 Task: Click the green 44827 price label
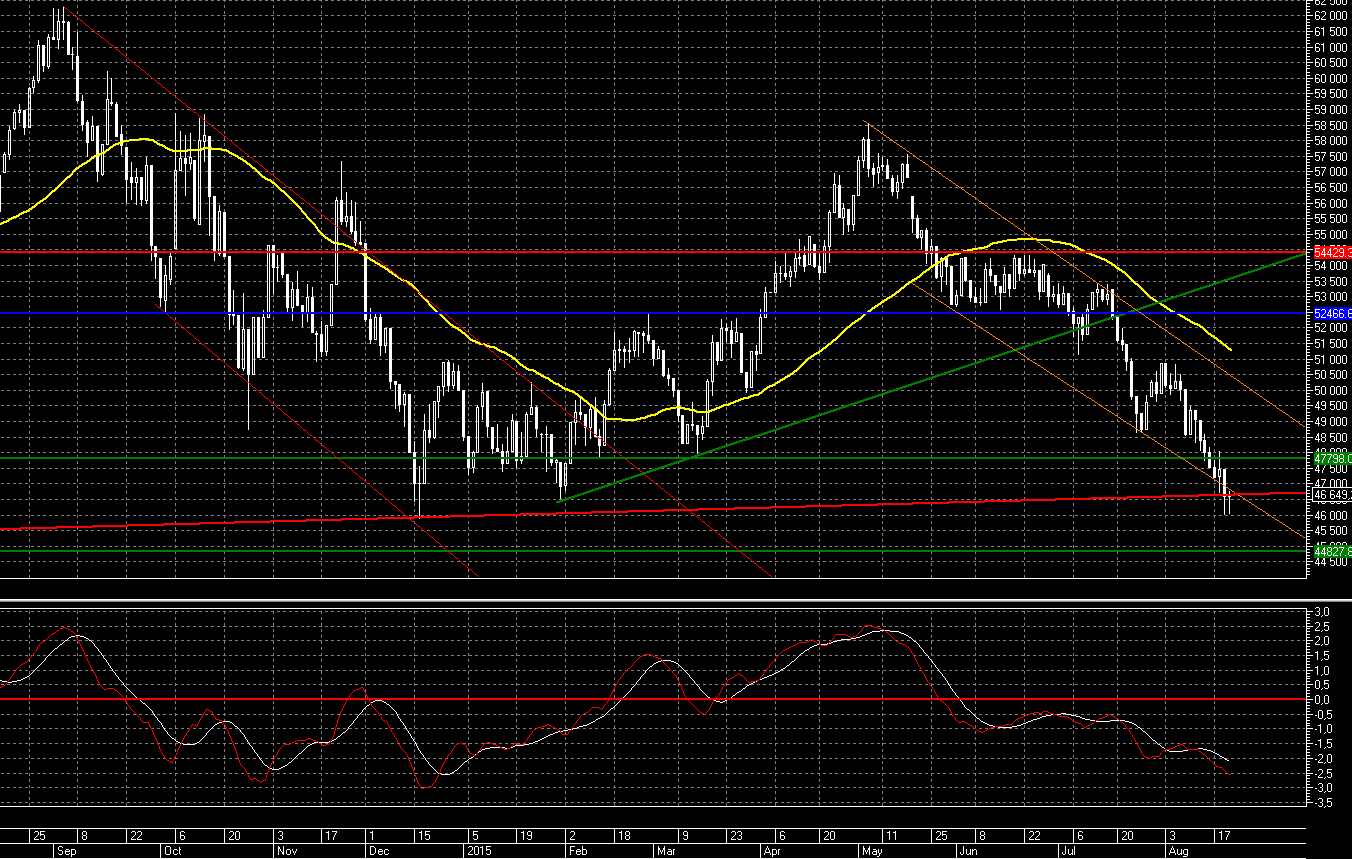[x=1332, y=550]
